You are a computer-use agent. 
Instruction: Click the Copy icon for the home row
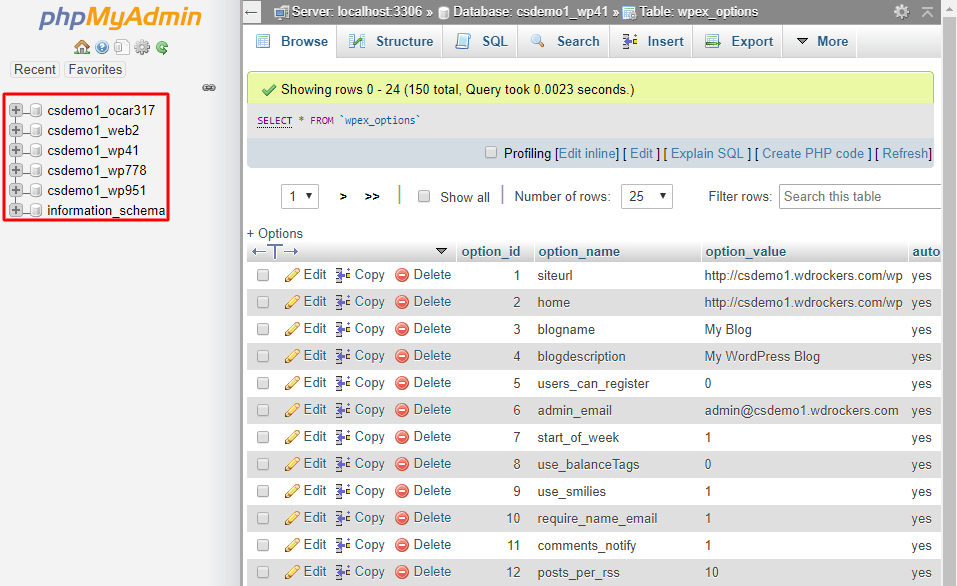[x=342, y=302]
